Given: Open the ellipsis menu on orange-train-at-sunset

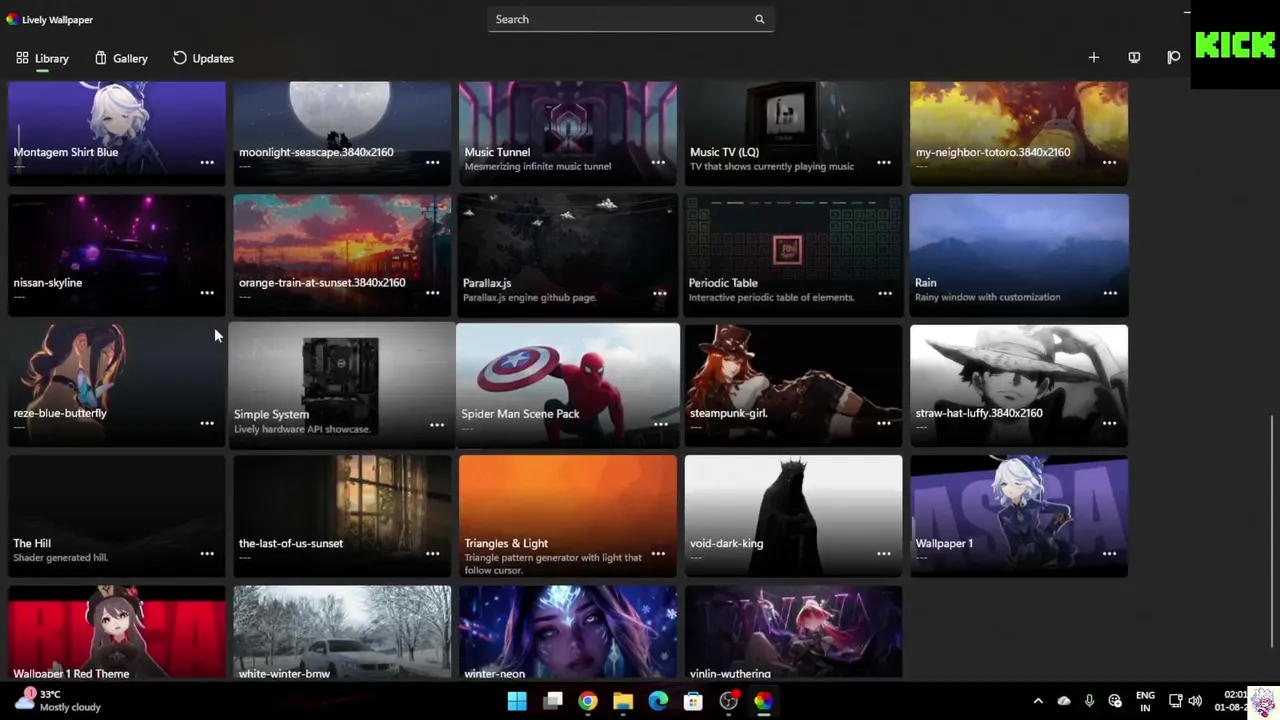Looking at the screenshot, I should 433,293.
